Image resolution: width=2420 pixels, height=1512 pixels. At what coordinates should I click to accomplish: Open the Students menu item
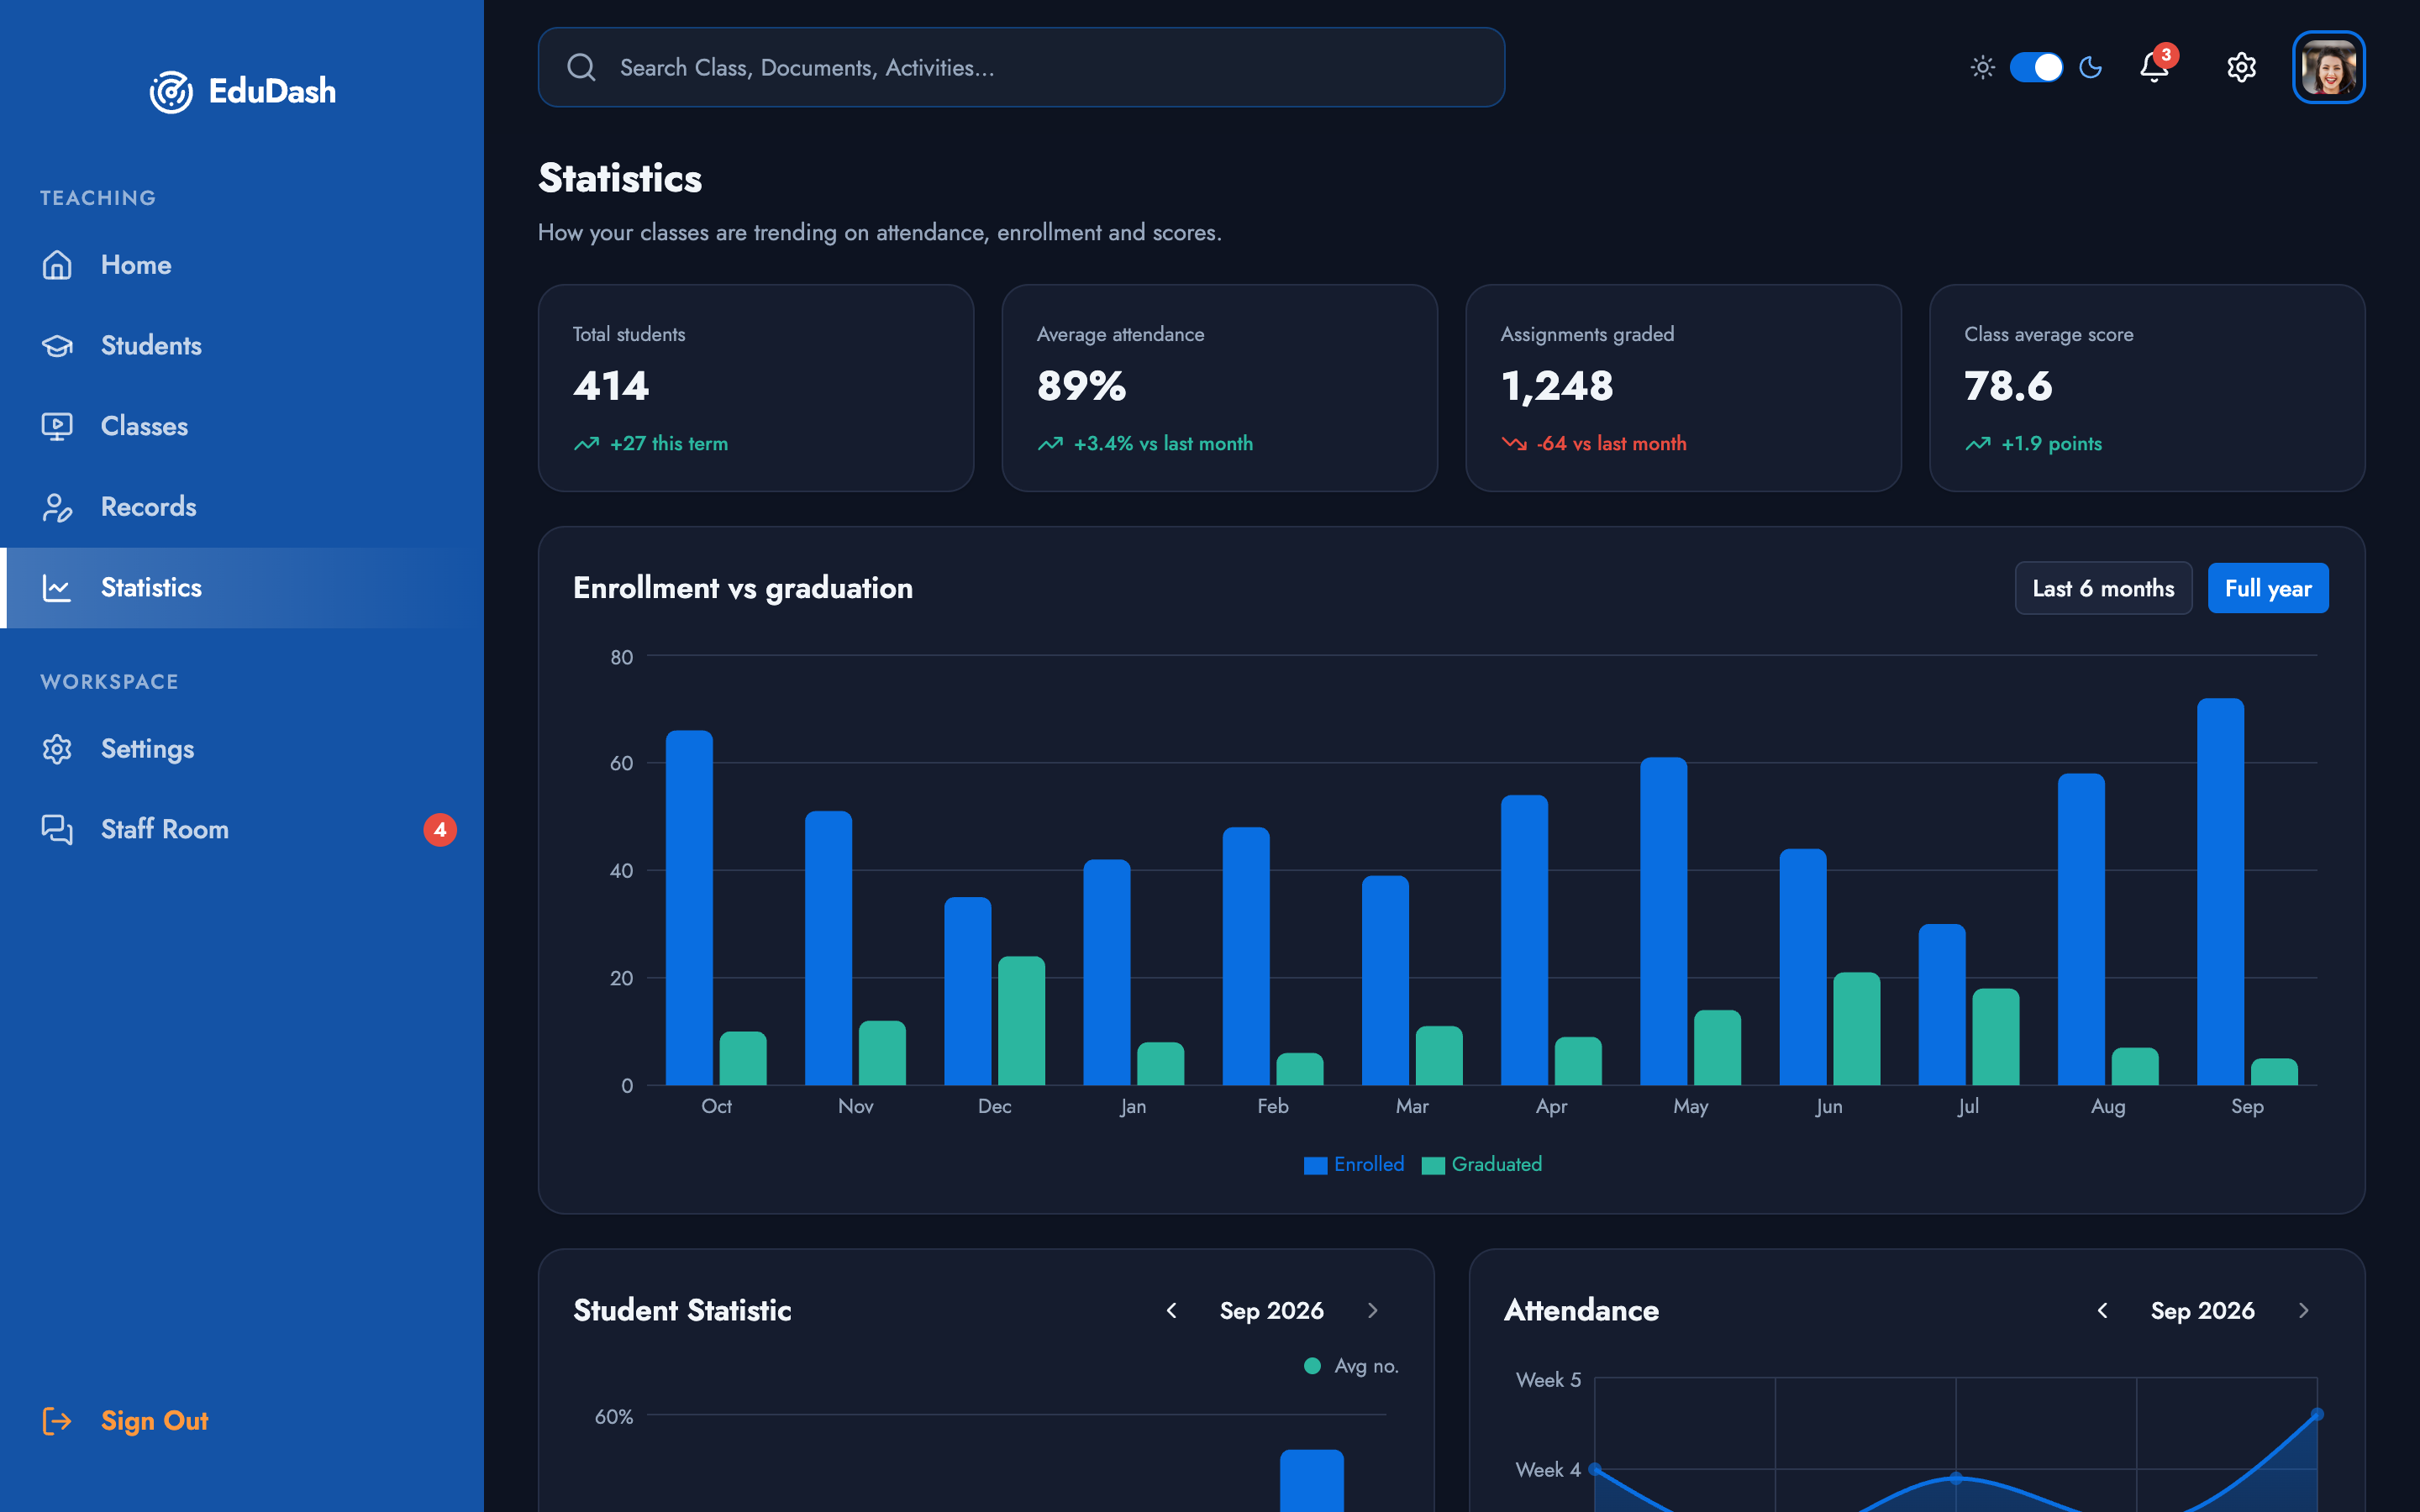click(x=242, y=346)
